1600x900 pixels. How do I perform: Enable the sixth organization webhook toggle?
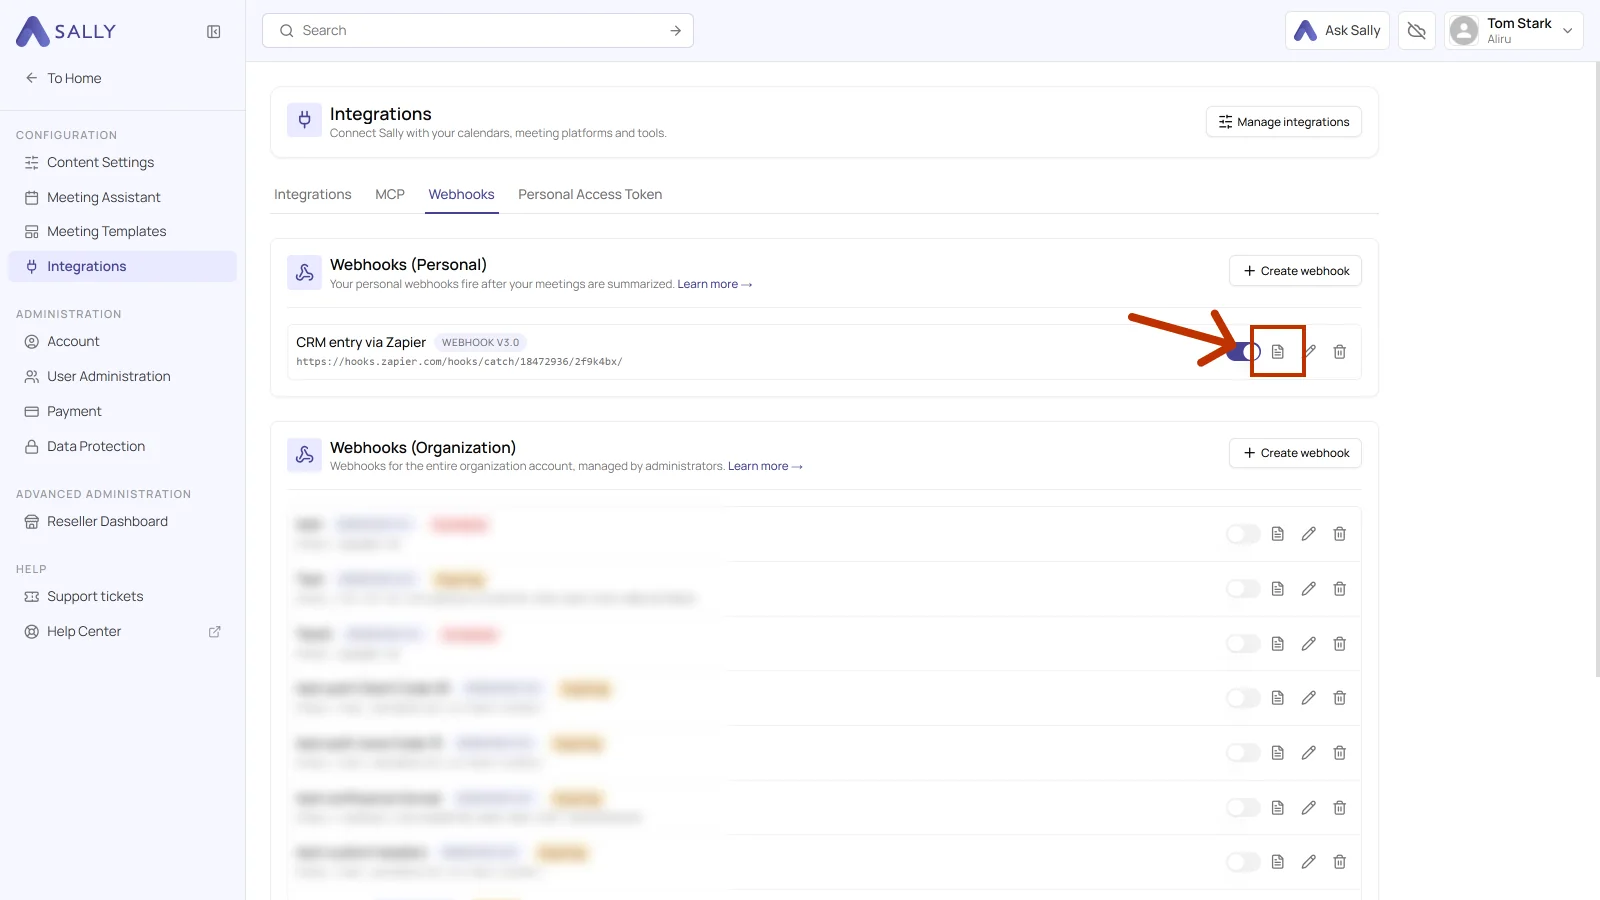point(1243,808)
